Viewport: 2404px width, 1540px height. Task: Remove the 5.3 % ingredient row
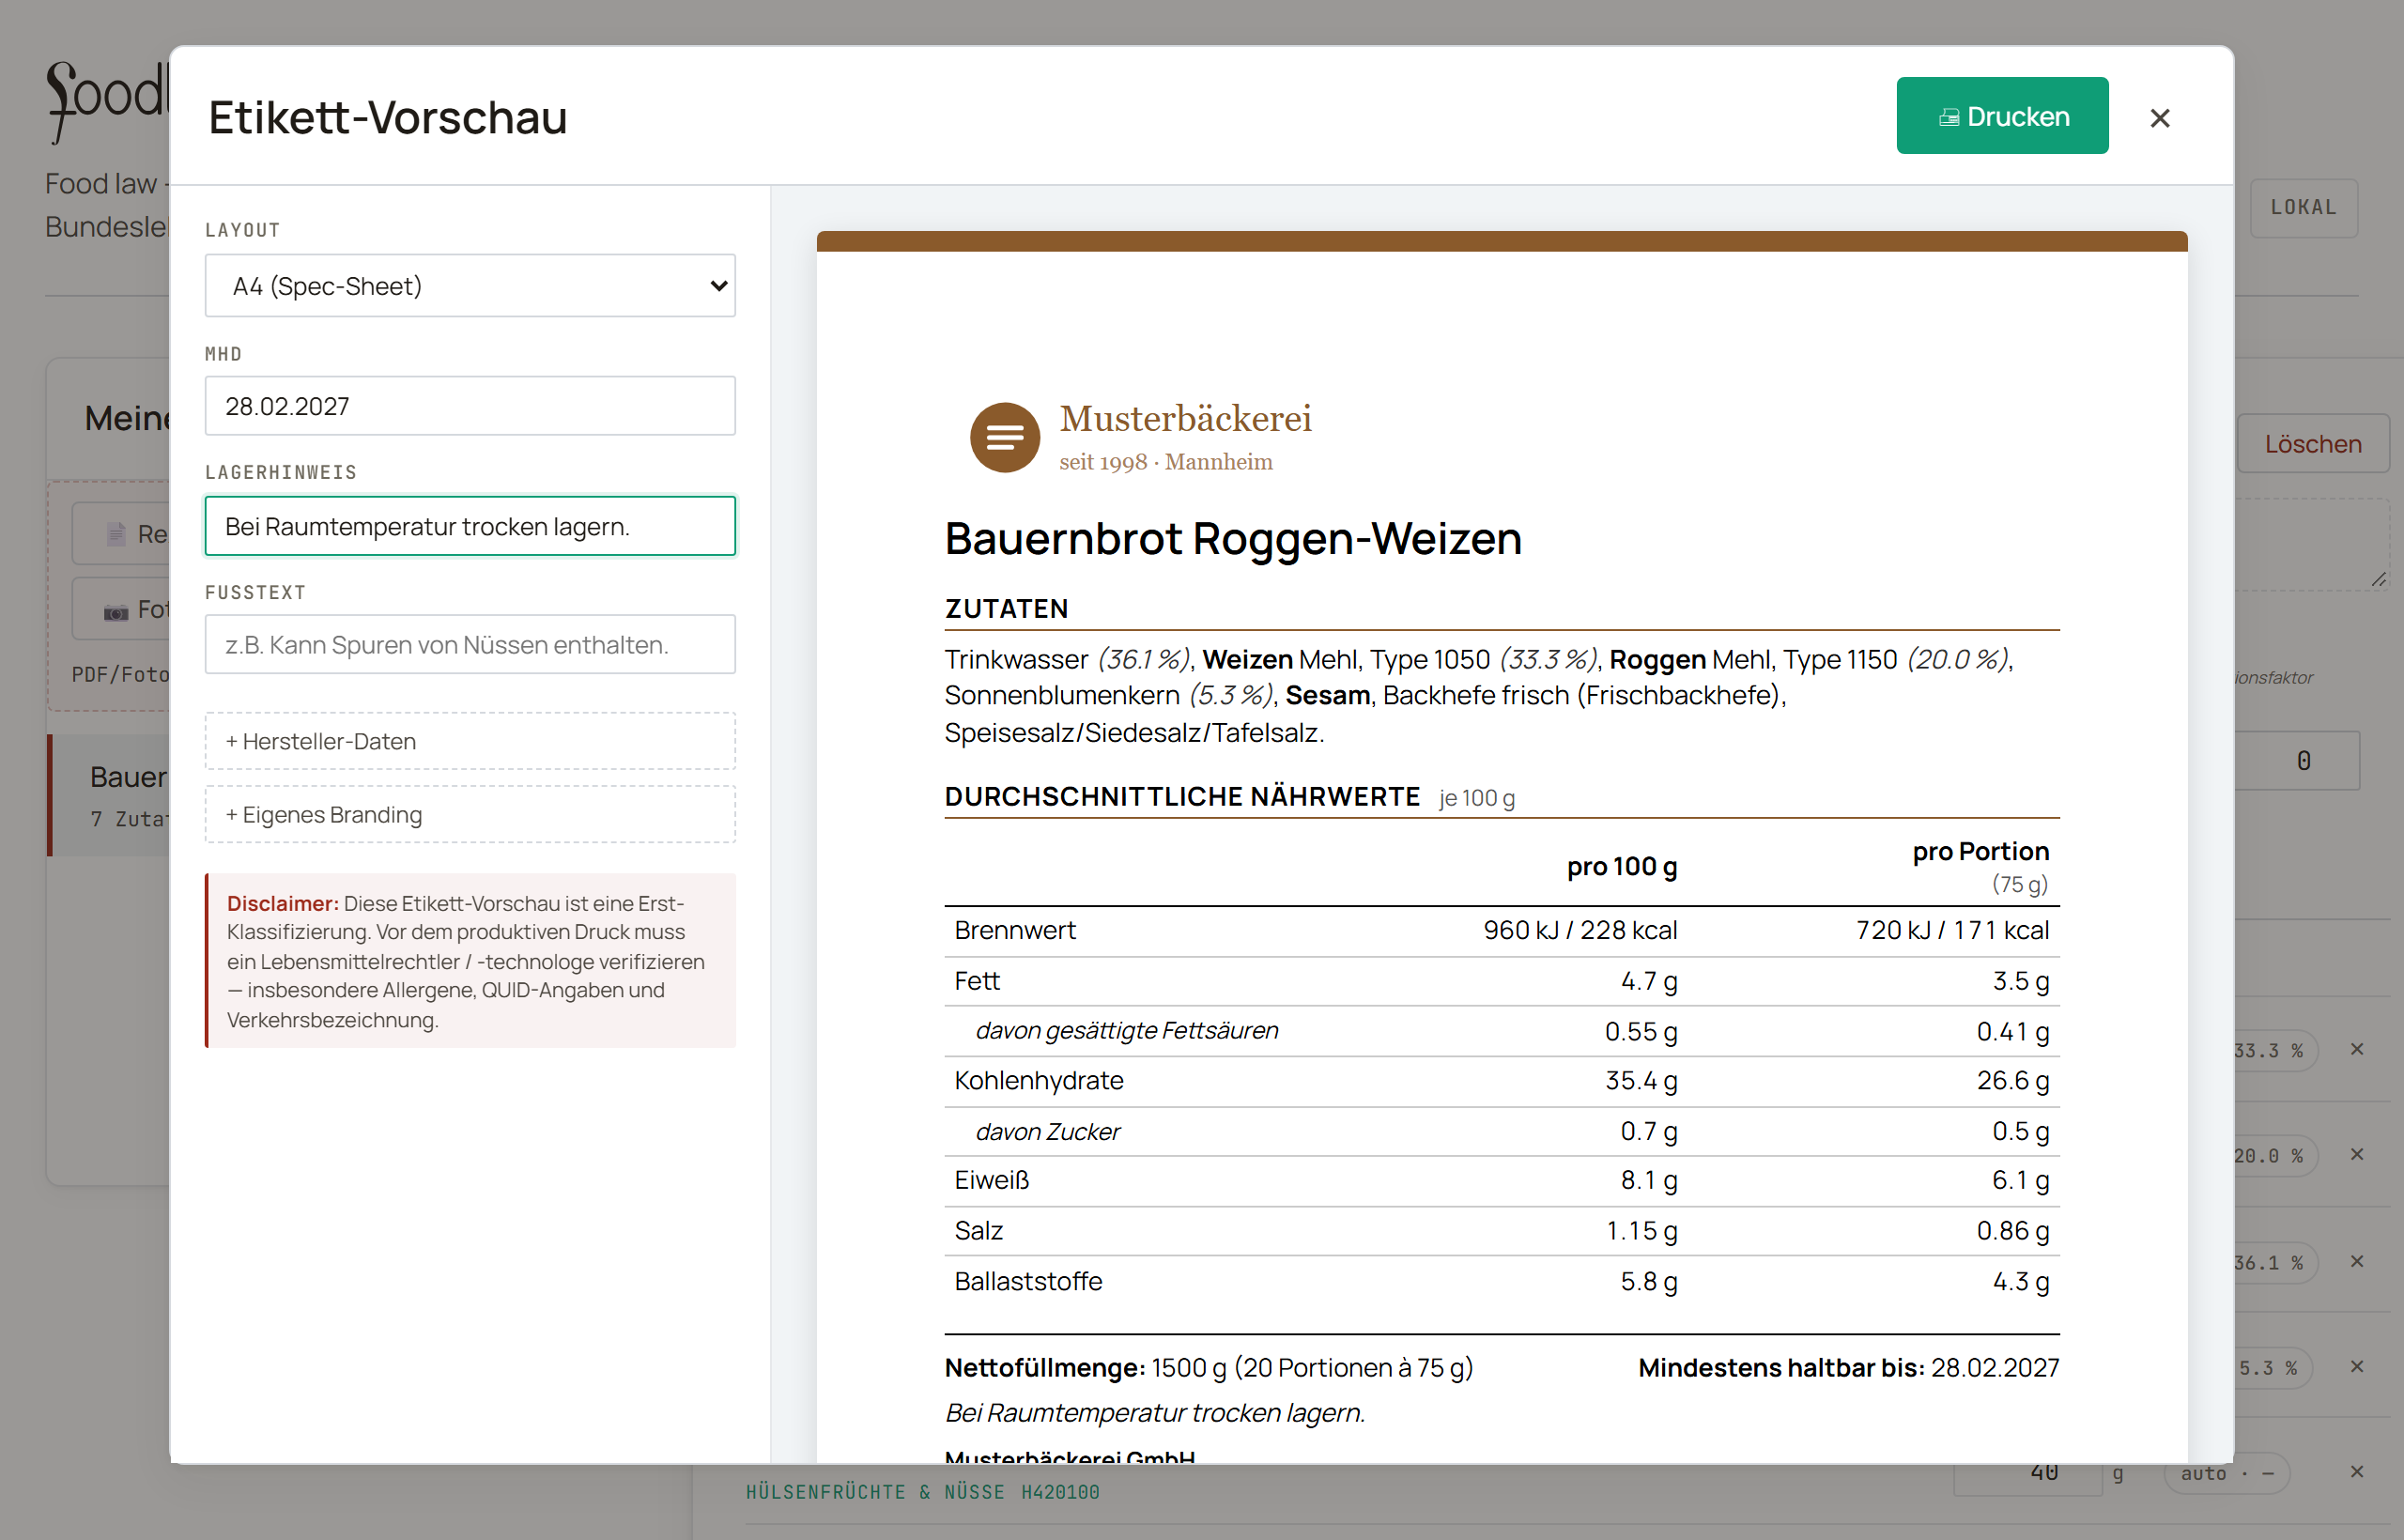point(2357,1366)
